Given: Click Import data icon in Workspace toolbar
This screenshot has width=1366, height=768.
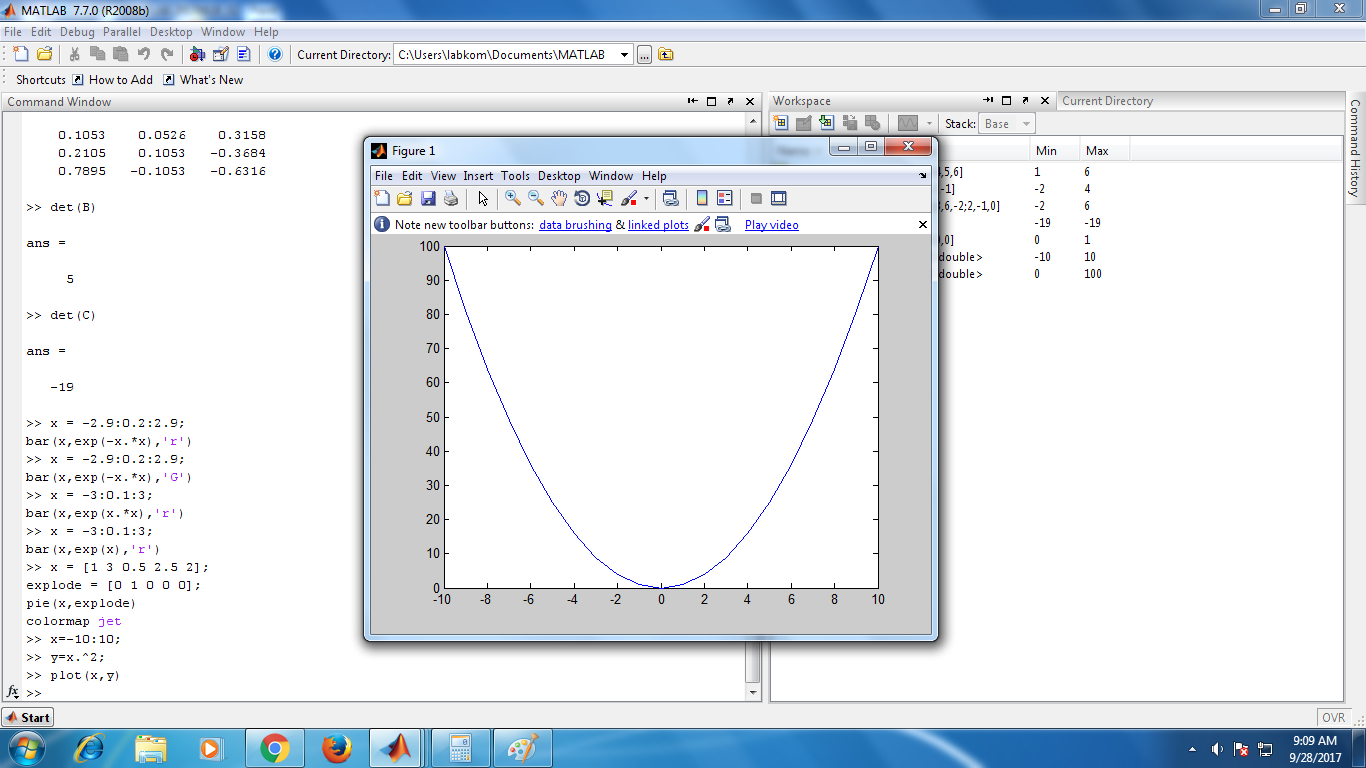Looking at the screenshot, I should pyautogui.click(x=826, y=123).
